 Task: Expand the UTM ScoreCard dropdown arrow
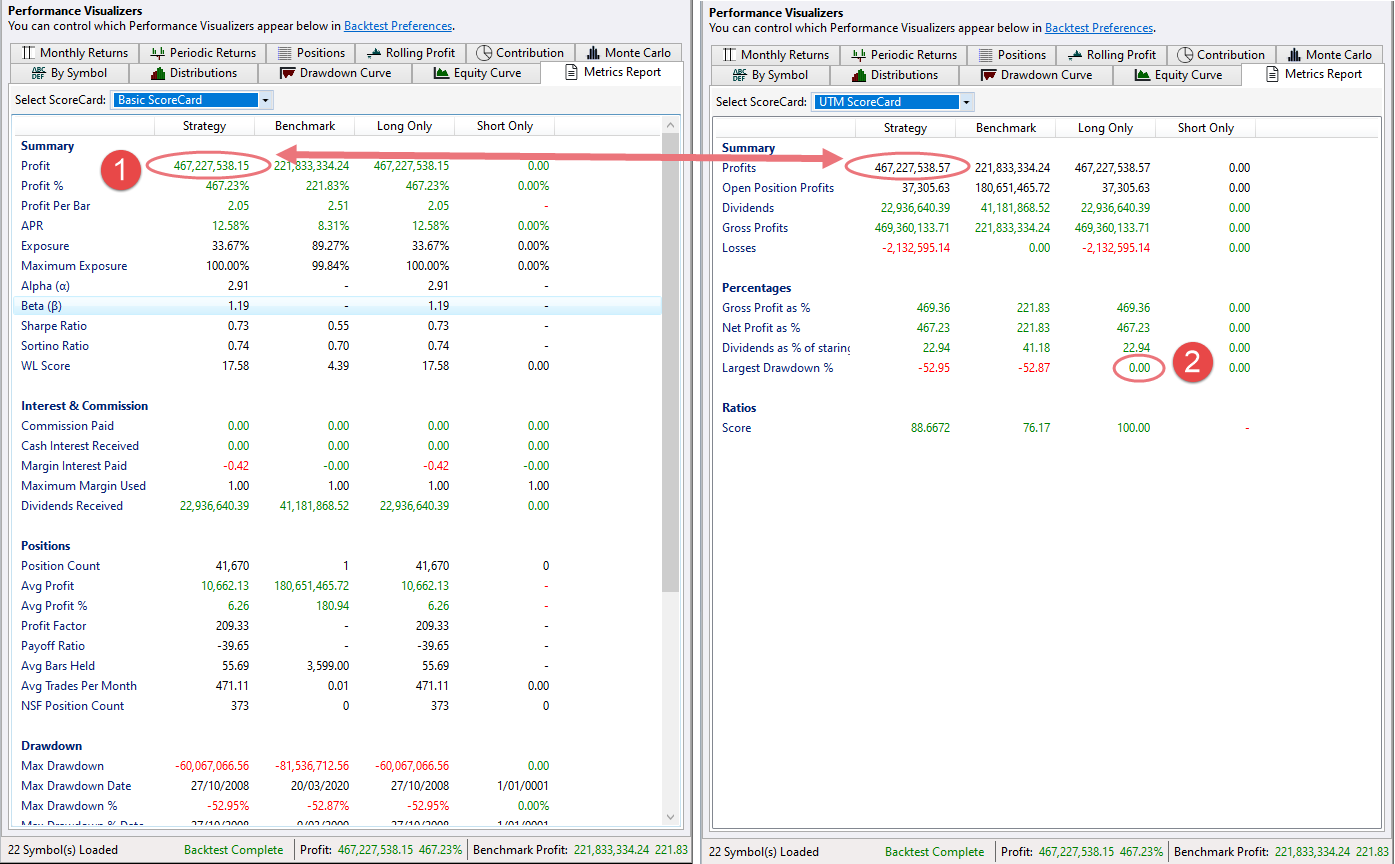[965, 102]
